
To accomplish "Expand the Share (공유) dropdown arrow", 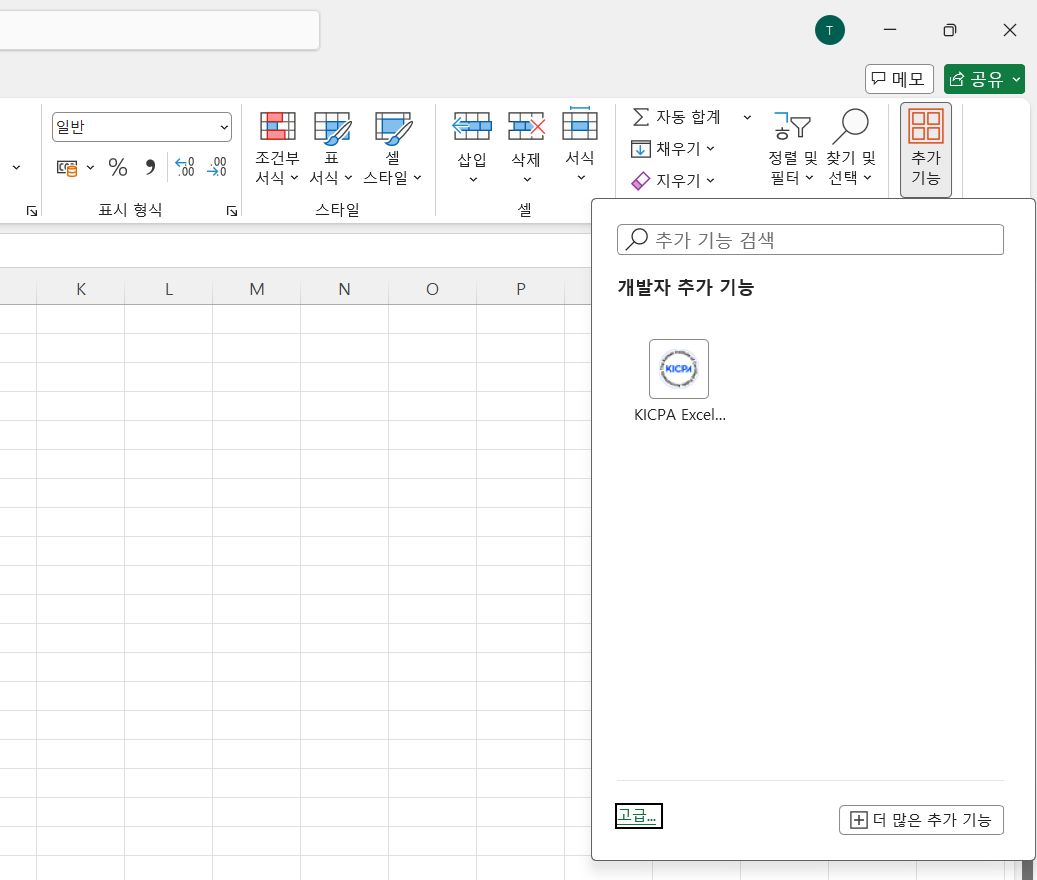I will pyautogui.click(x=1016, y=79).
